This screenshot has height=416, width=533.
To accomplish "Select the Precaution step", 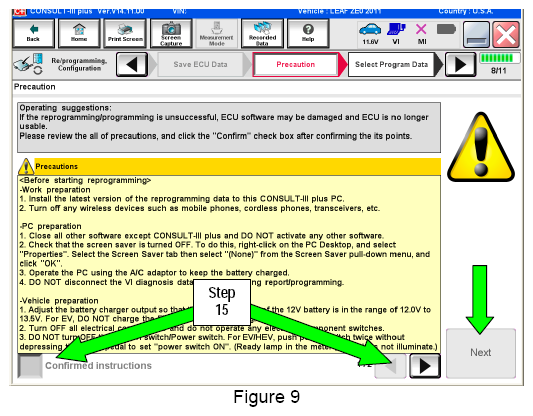I will click(296, 64).
